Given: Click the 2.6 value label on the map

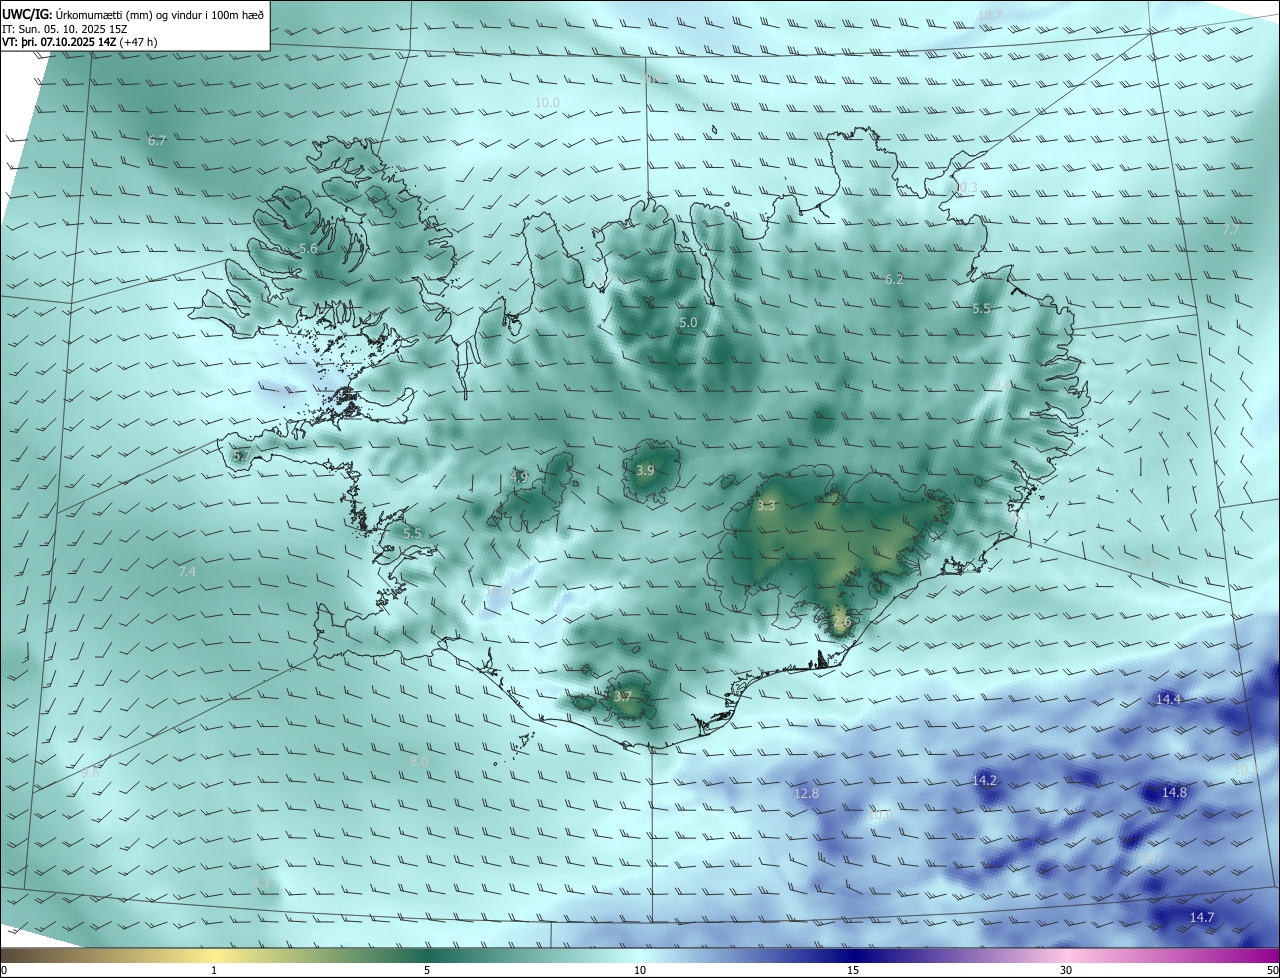Looking at the screenshot, I should coord(841,621).
